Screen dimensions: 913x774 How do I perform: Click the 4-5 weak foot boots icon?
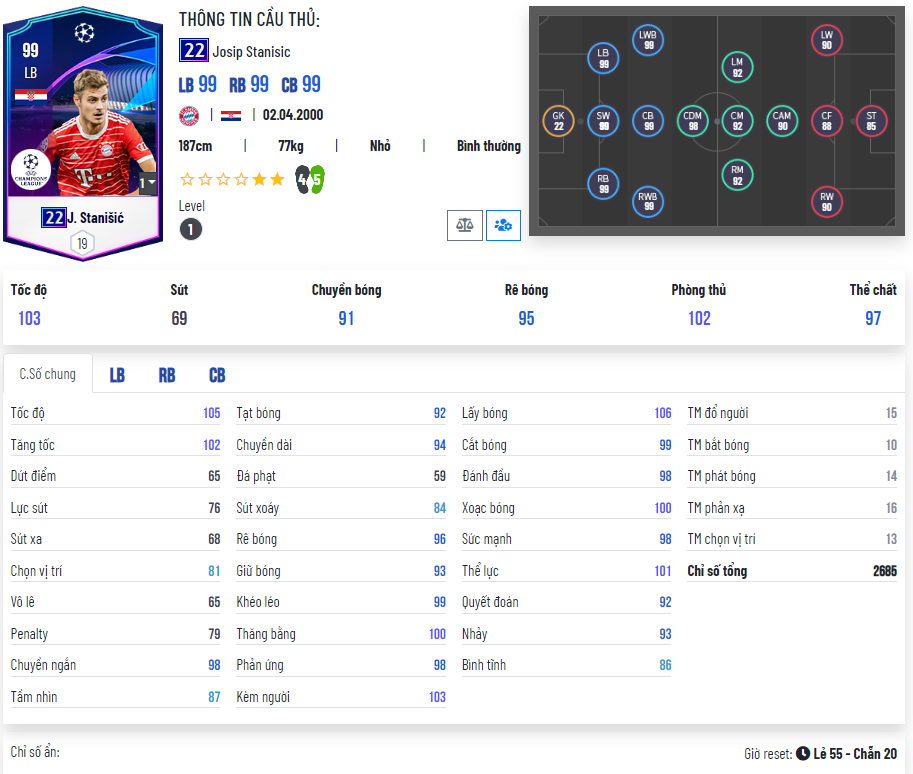point(310,180)
